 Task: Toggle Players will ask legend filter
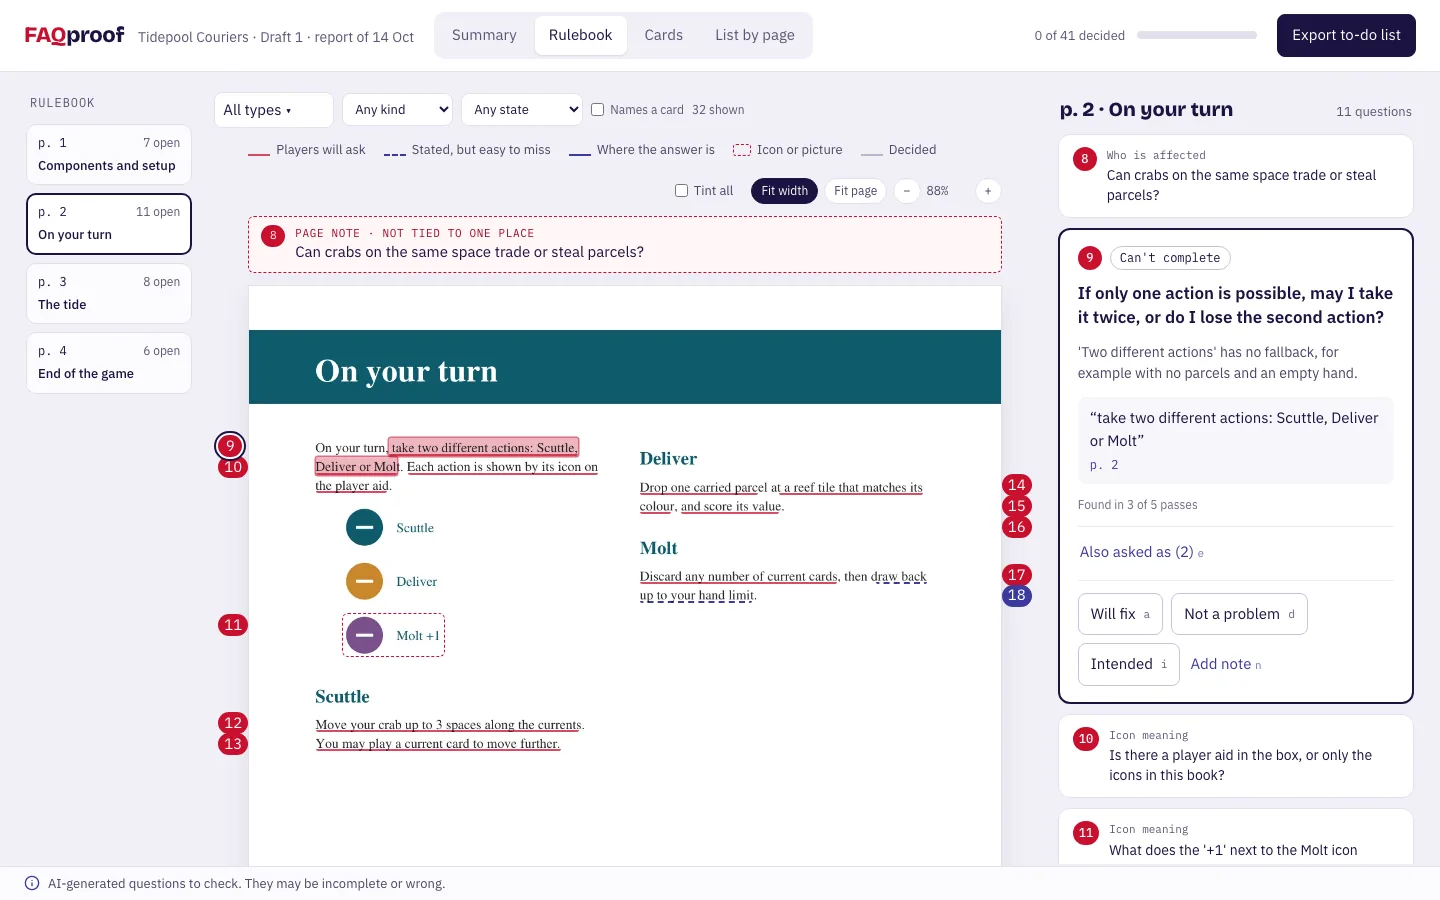coord(307,150)
